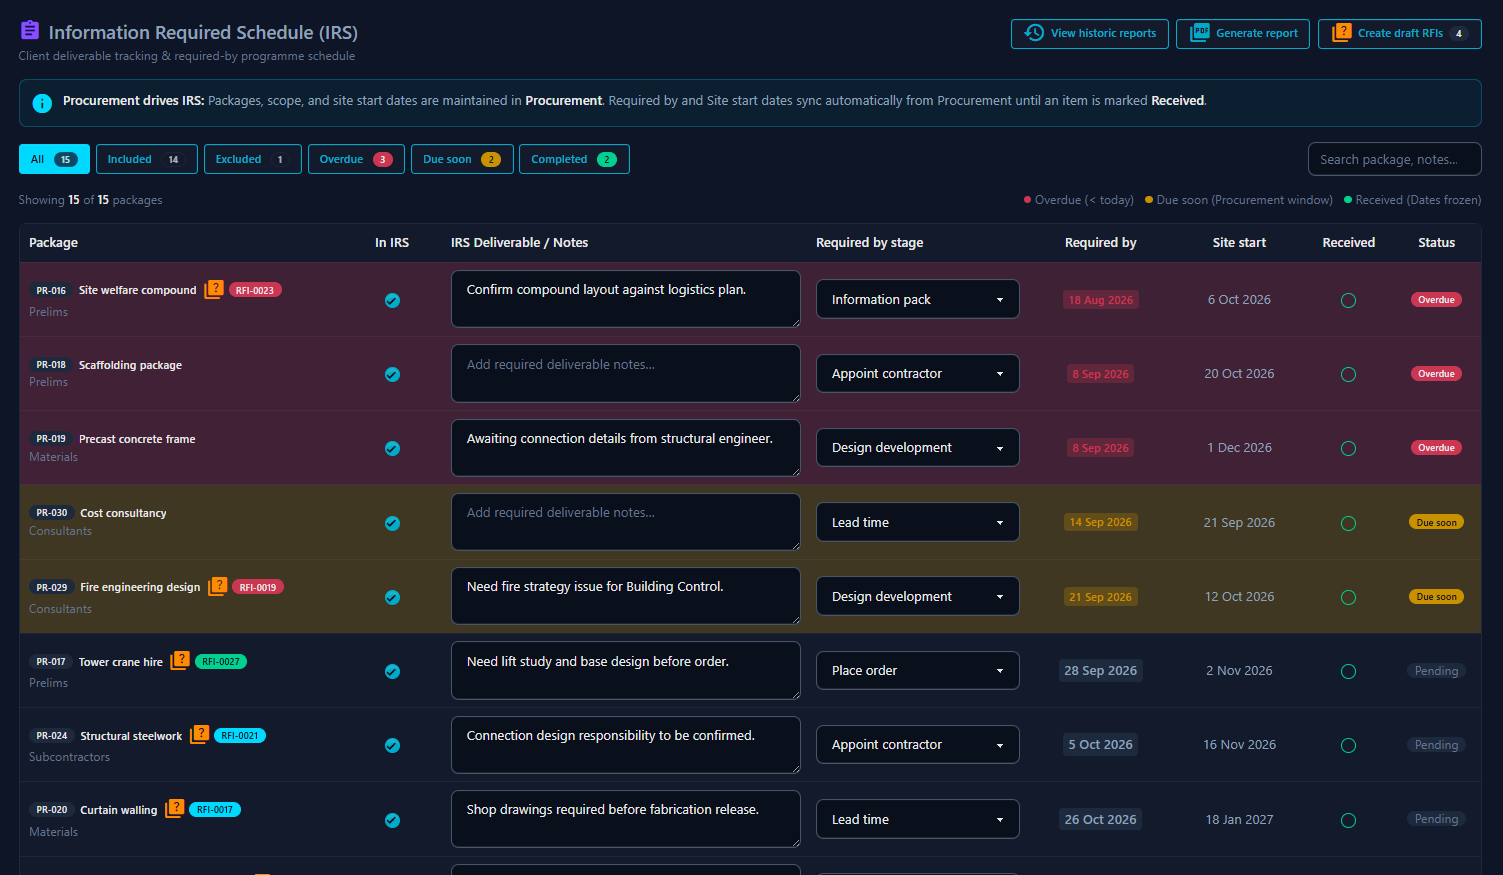Open Design development dropdown for Fire engineering design

[917, 596]
